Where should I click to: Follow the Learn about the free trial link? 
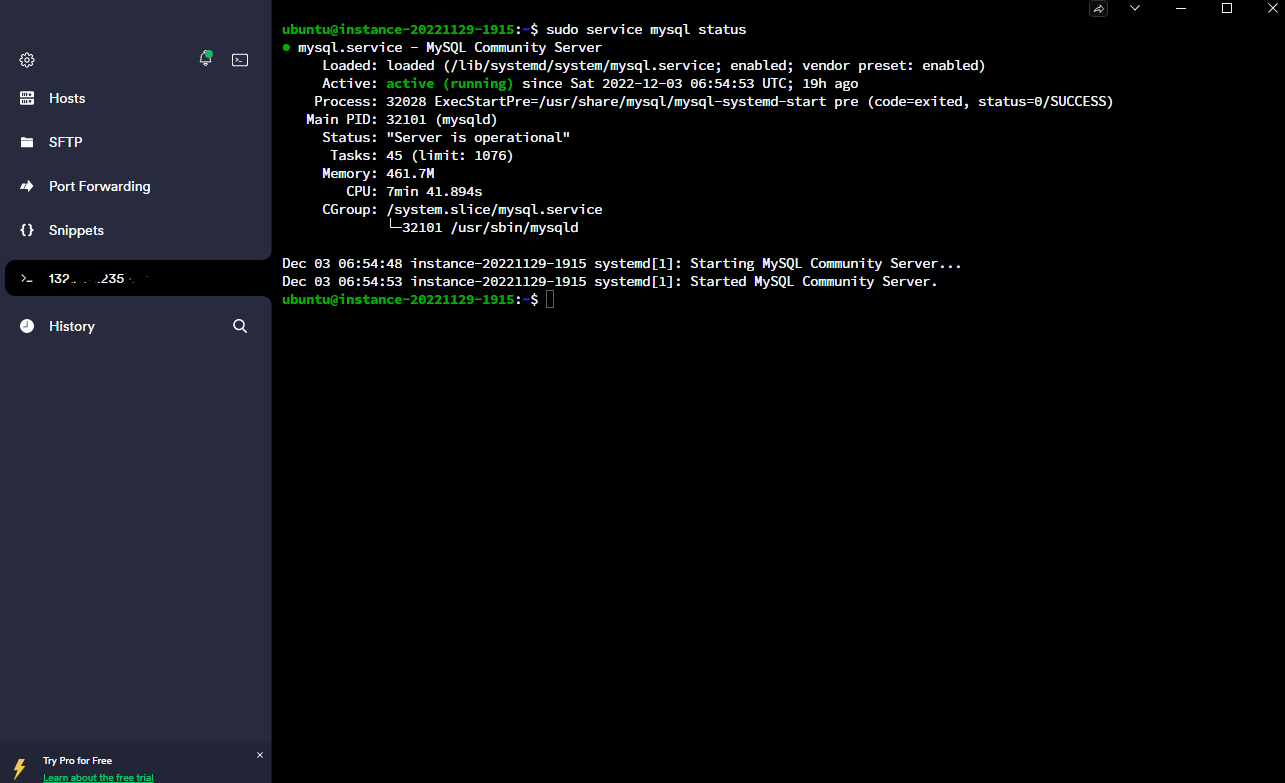coord(98,777)
